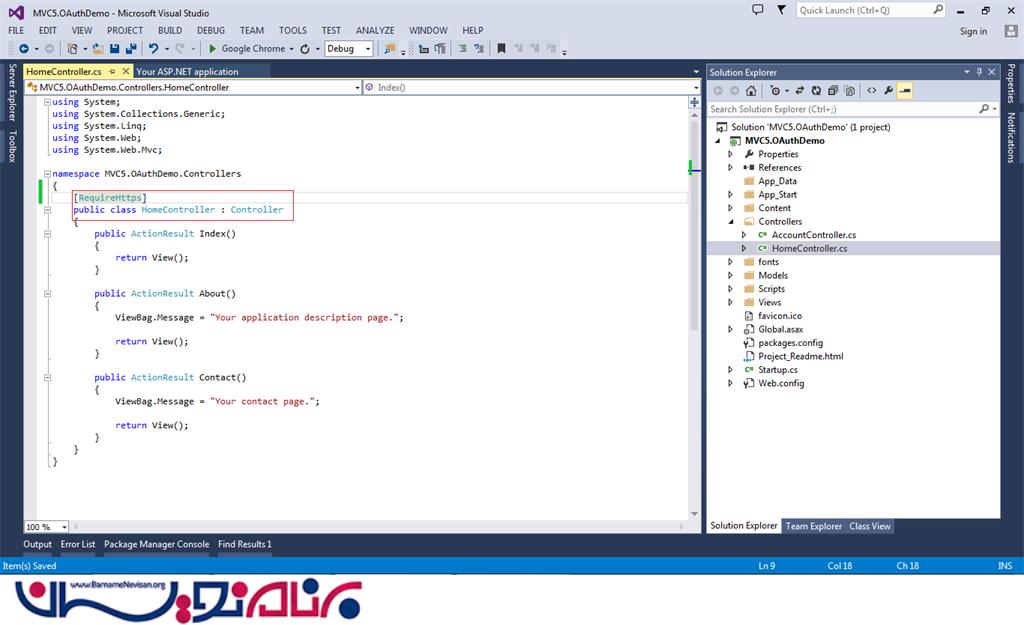Click the Save All toolbar icon
The image size is (1024, 625).
click(x=131, y=48)
